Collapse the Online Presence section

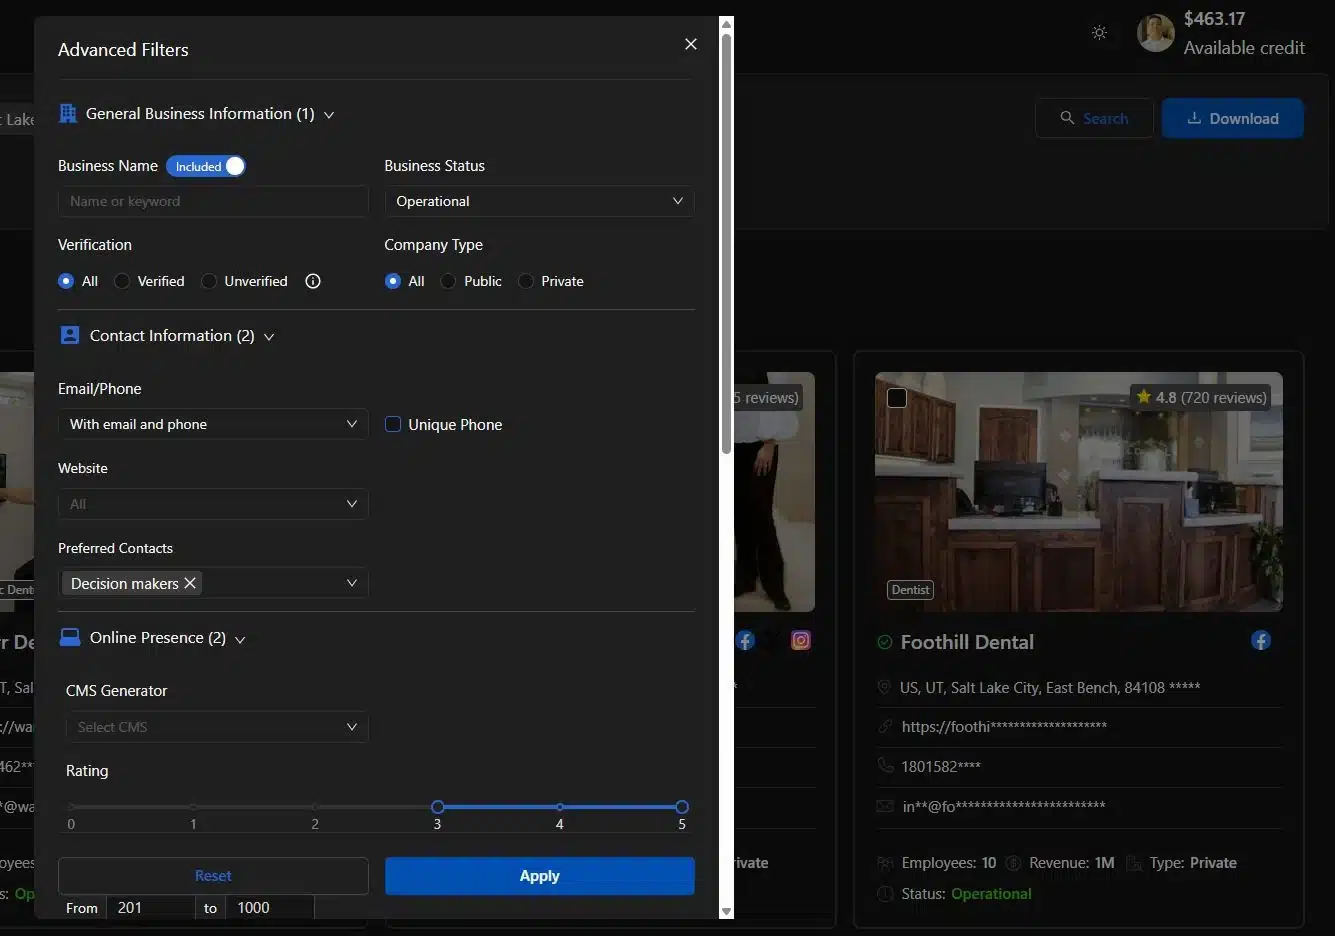tap(240, 639)
